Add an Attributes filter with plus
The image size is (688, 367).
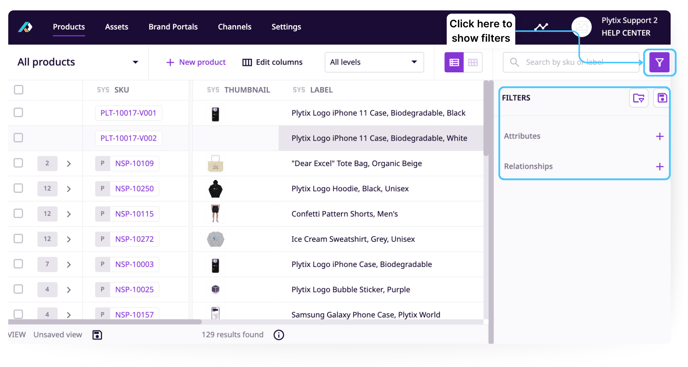point(659,137)
